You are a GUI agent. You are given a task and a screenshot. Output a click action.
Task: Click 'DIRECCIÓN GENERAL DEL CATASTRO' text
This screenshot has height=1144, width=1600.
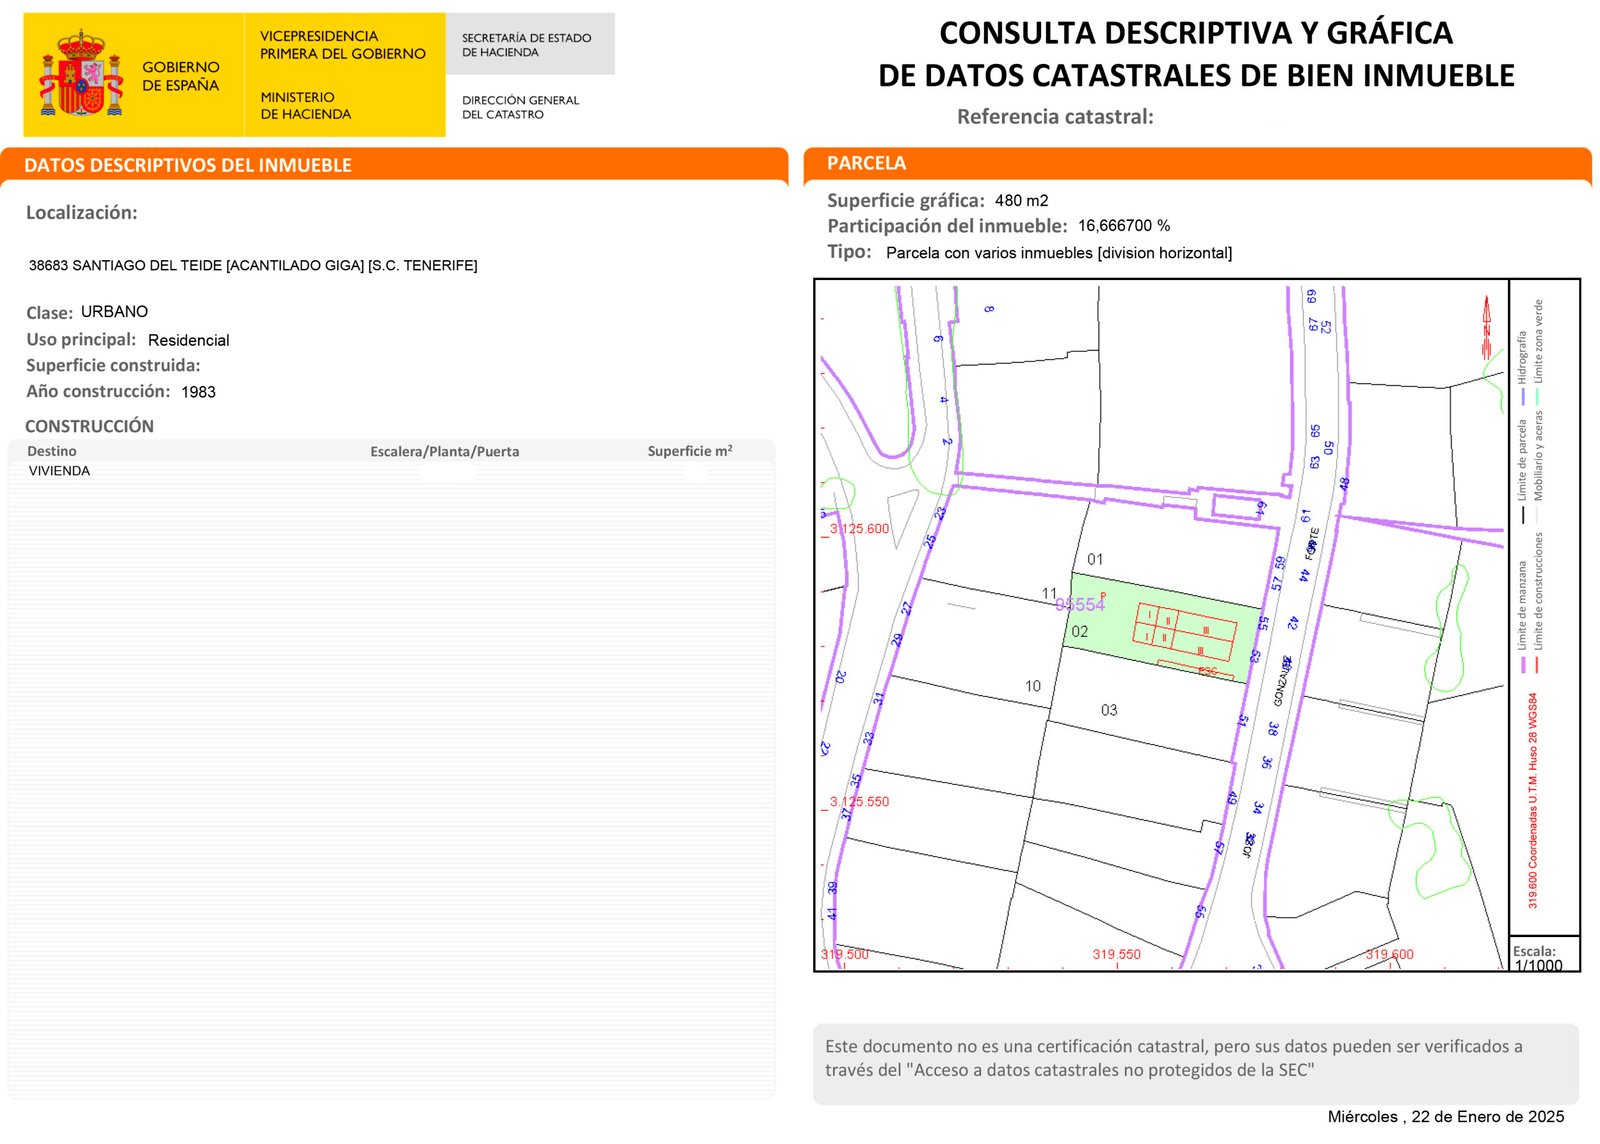tap(520, 107)
